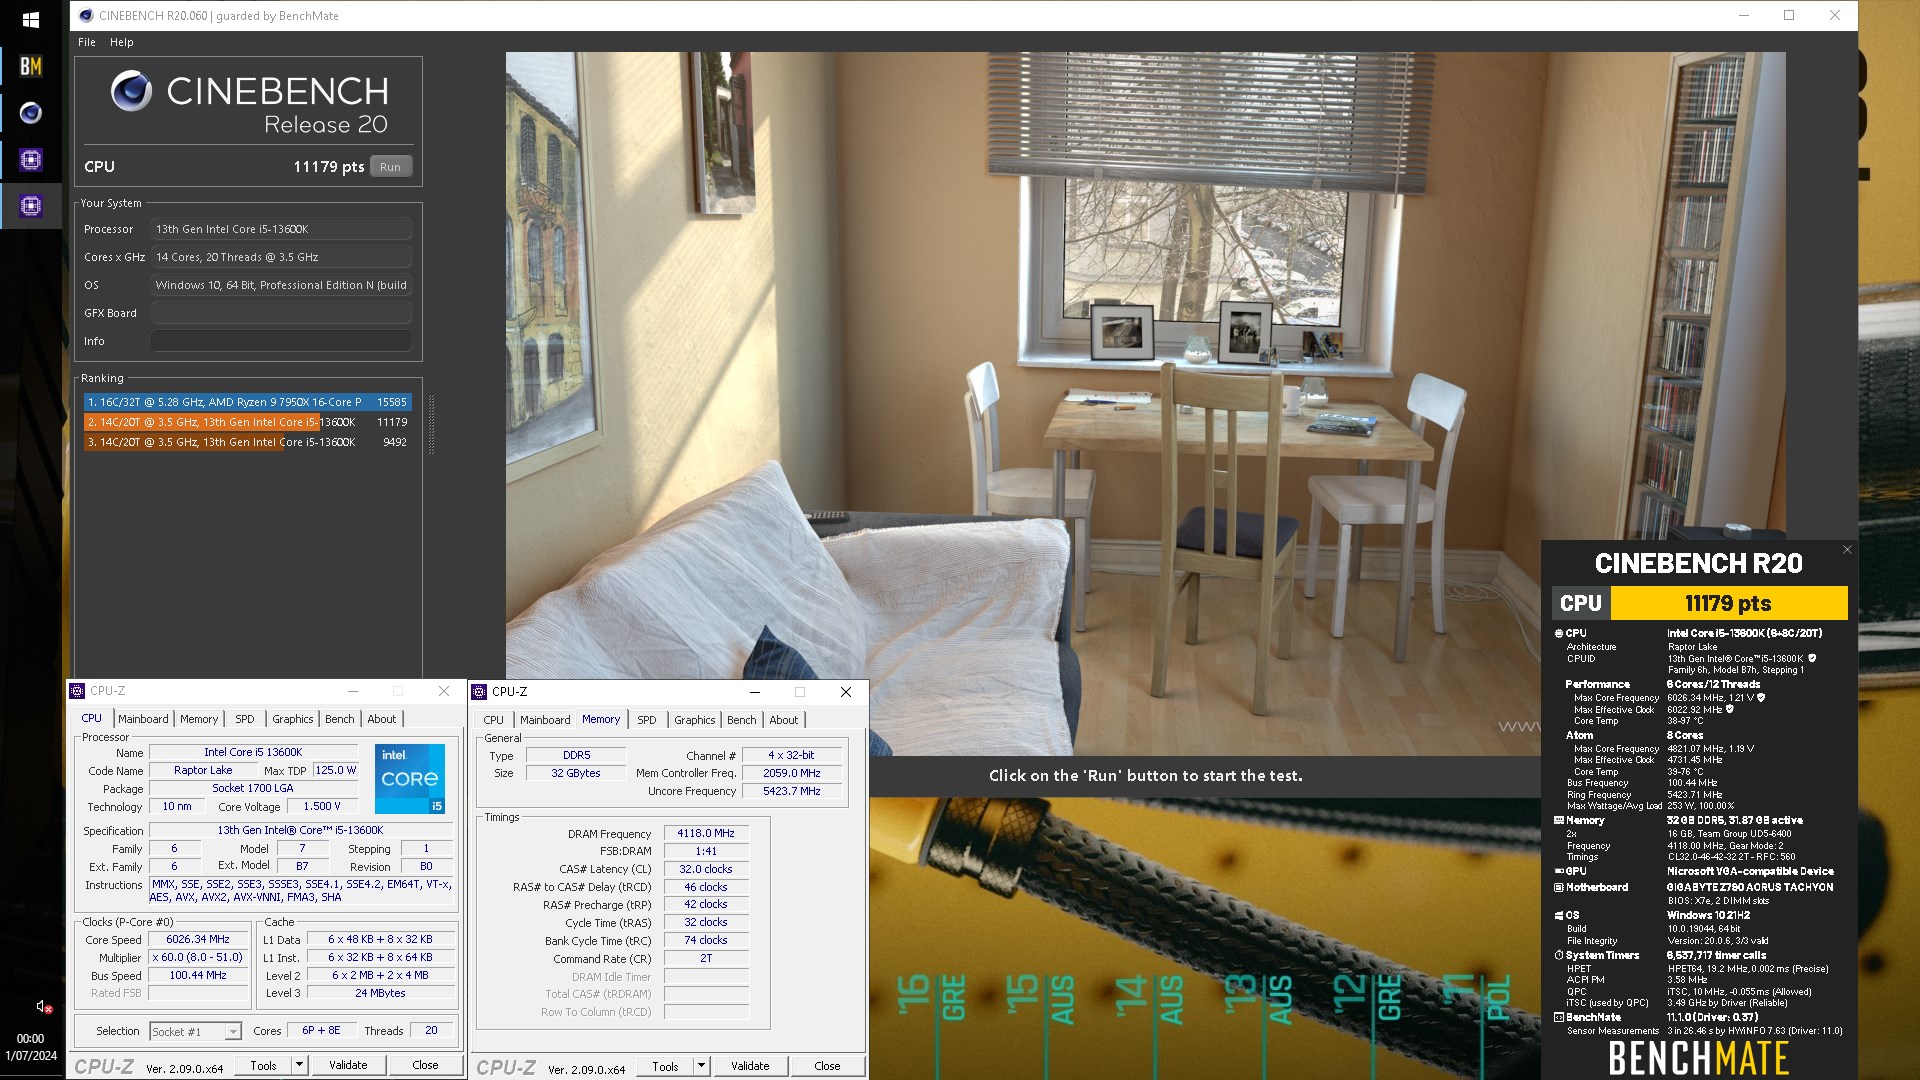Image resolution: width=1920 pixels, height=1080 pixels.
Task: Click the yellow 11179 pts score bar in BenchMate
Action: pyautogui.click(x=1728, y=603)
